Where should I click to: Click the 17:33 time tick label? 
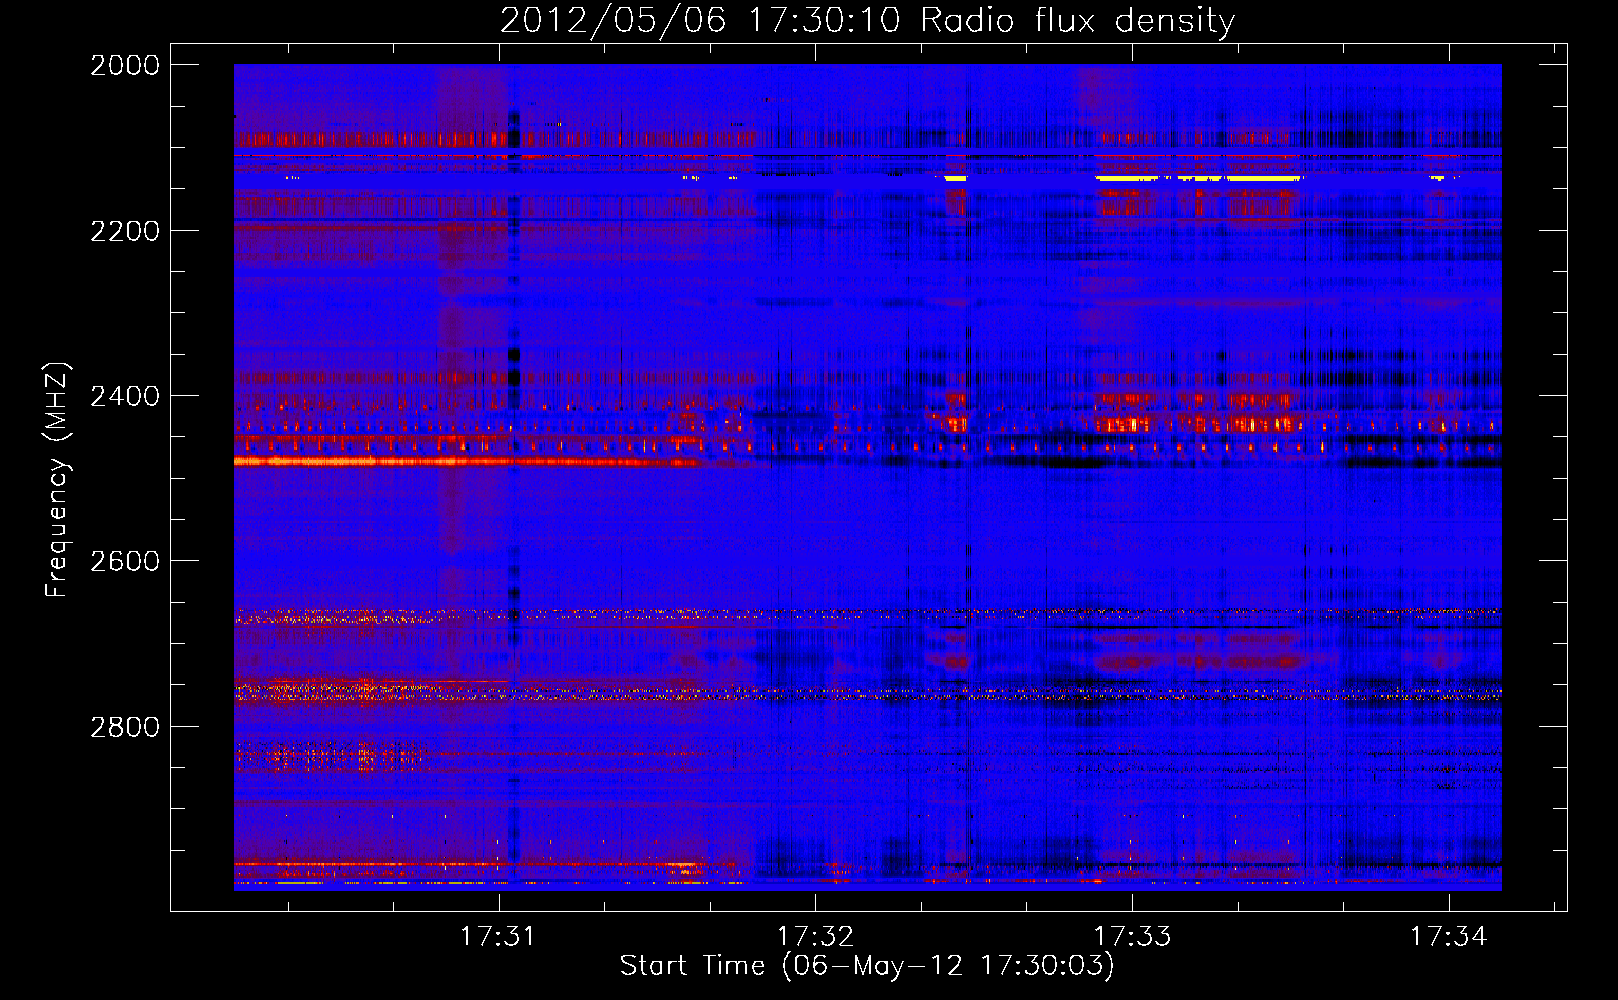point(1132,936)
